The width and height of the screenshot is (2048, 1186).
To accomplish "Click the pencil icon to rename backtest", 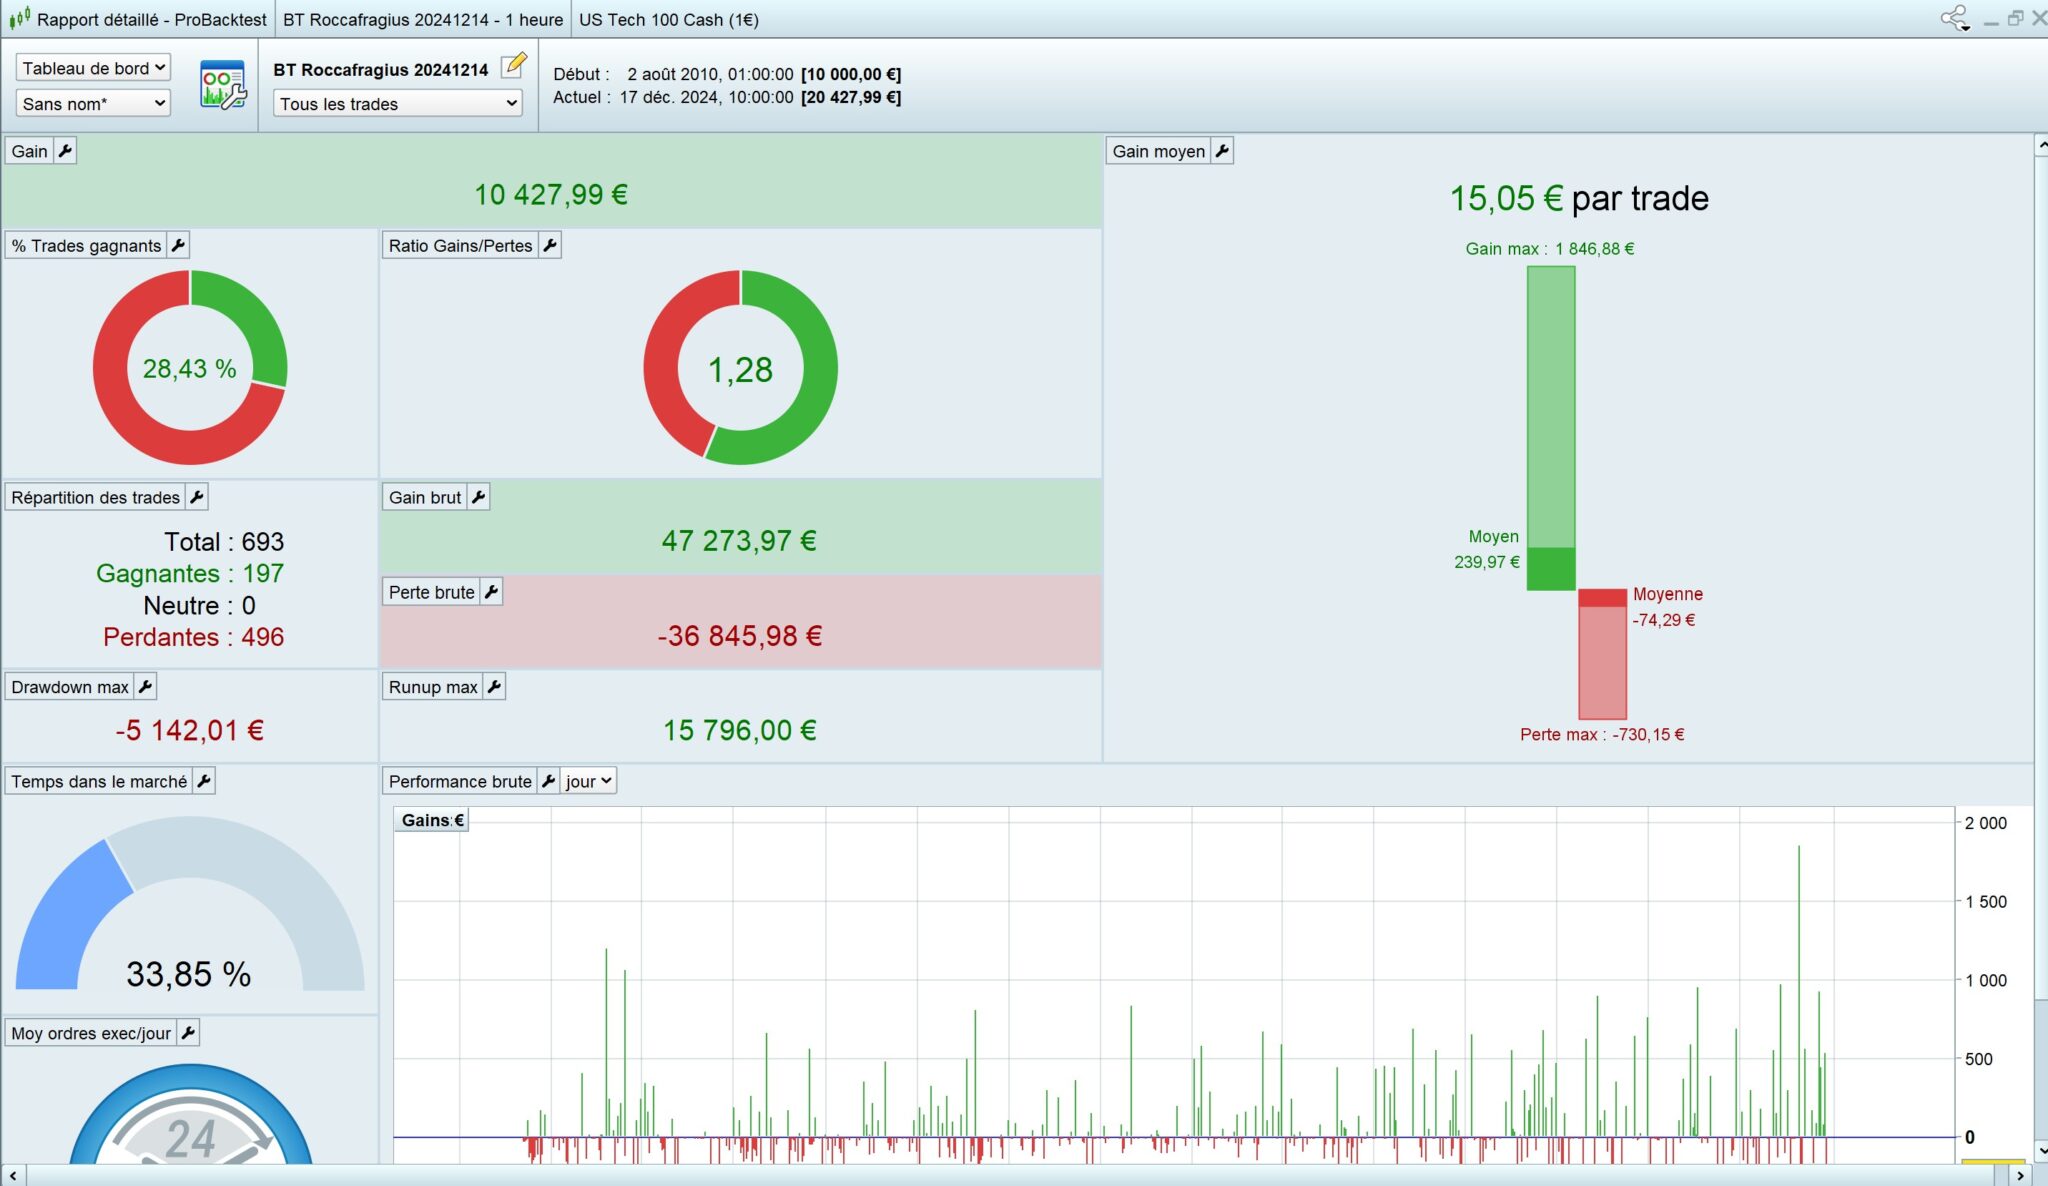I will click(513, 66).
